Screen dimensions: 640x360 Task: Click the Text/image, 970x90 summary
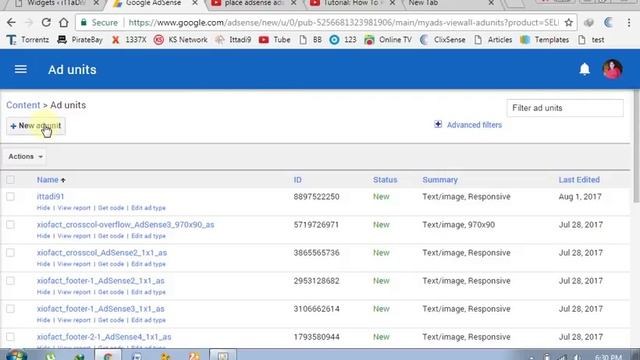(458, 224)
